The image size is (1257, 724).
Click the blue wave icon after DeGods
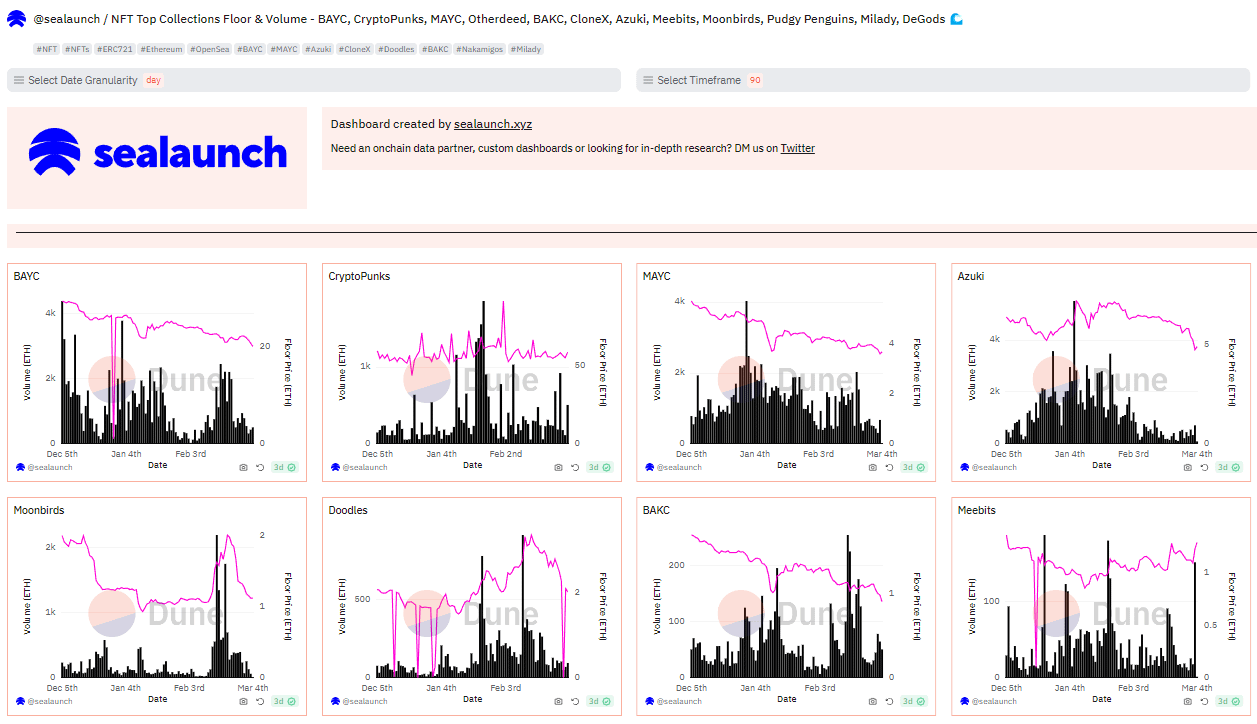956,19
